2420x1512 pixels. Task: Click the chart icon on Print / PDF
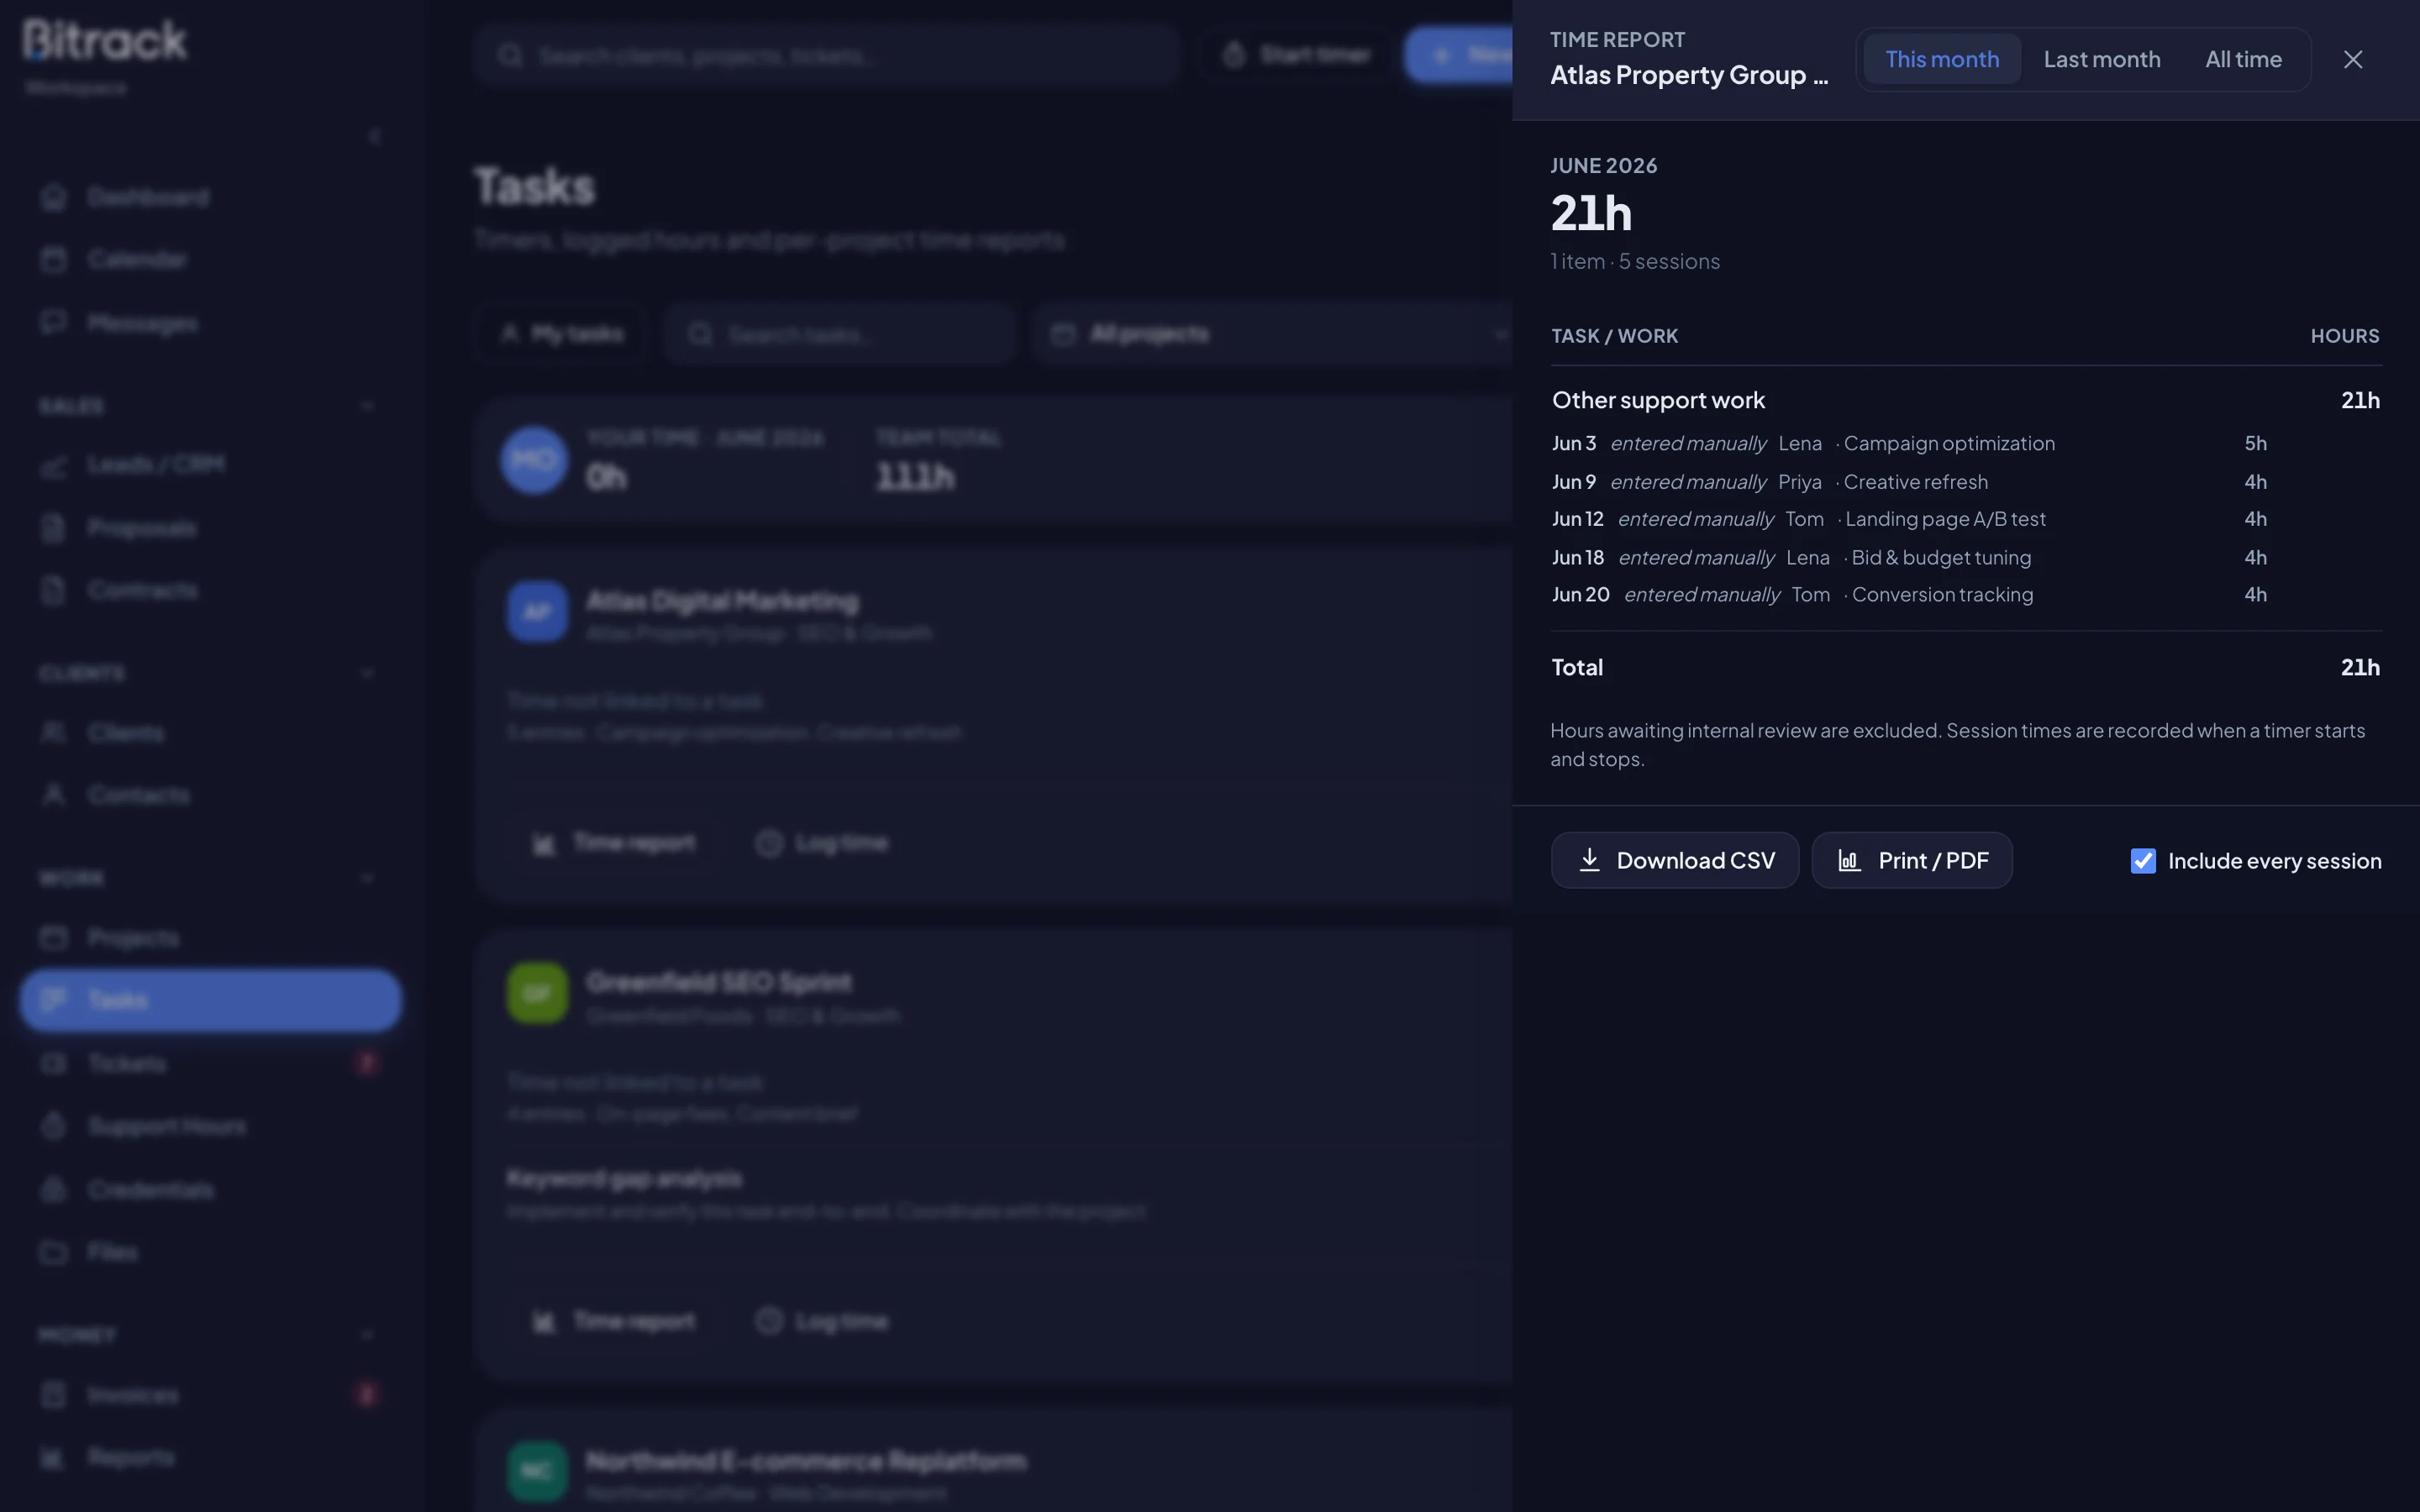pyautogui.click(x=1849, y=860)
